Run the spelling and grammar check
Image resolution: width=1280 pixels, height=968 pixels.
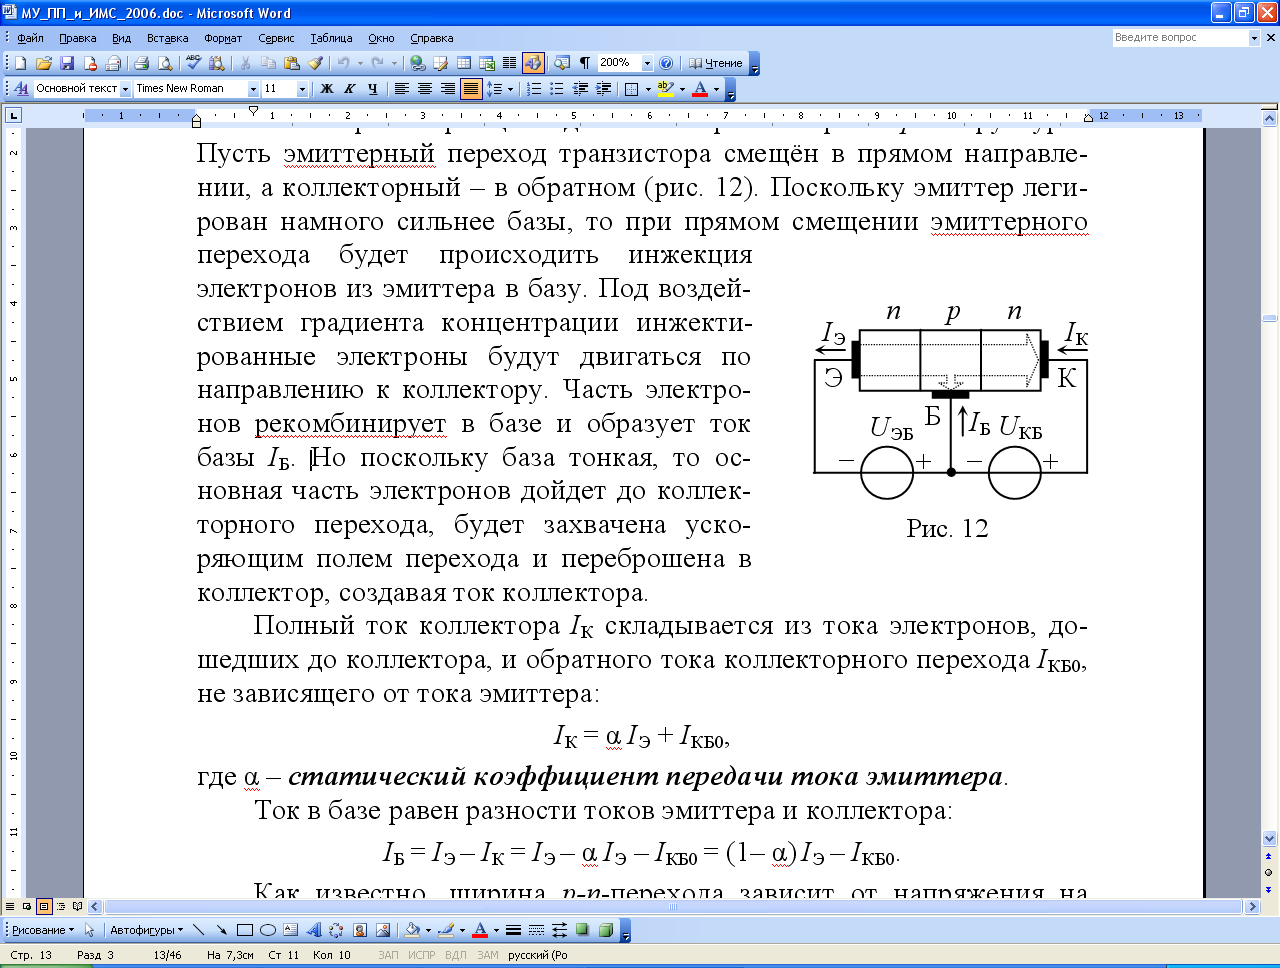pos(193,63)
